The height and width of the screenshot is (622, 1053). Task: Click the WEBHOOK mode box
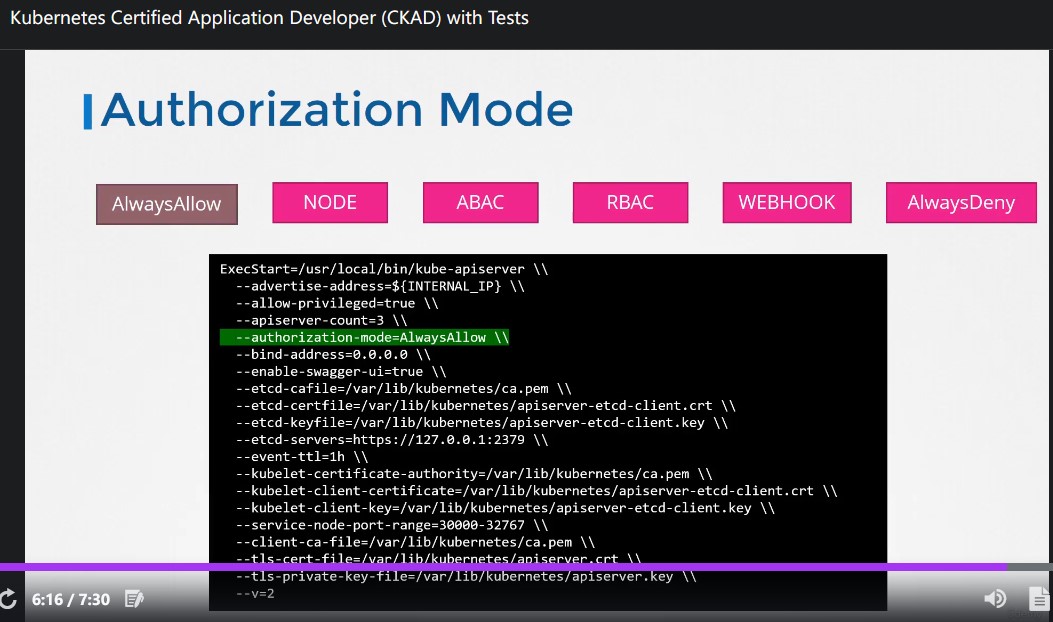point(786,202)
